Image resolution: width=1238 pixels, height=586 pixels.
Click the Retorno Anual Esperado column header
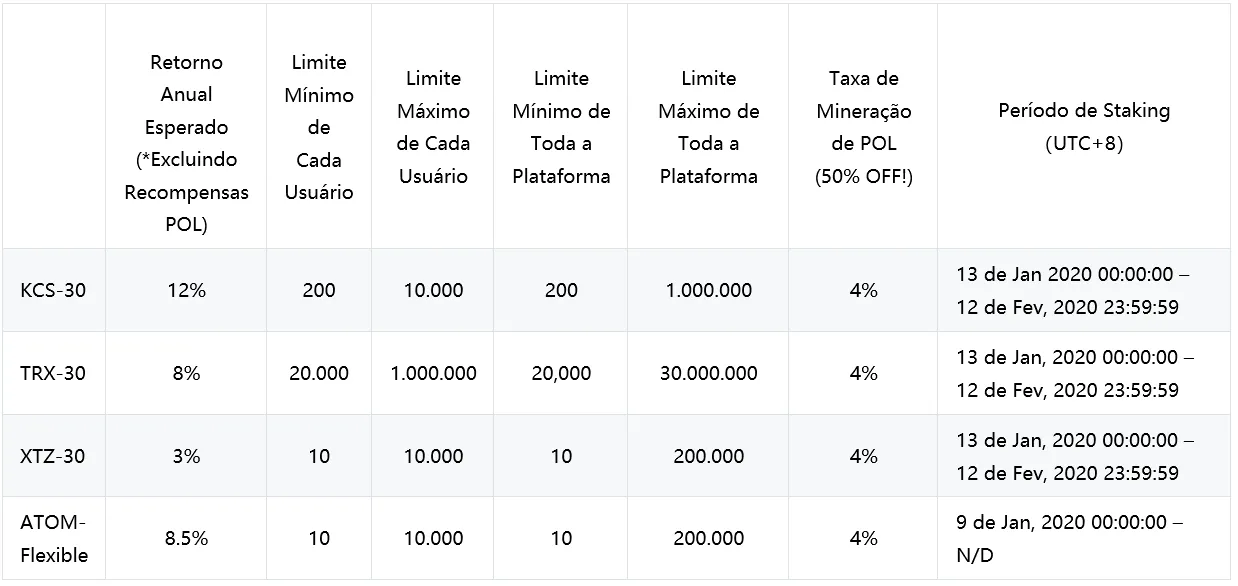(x=186, y=143)
